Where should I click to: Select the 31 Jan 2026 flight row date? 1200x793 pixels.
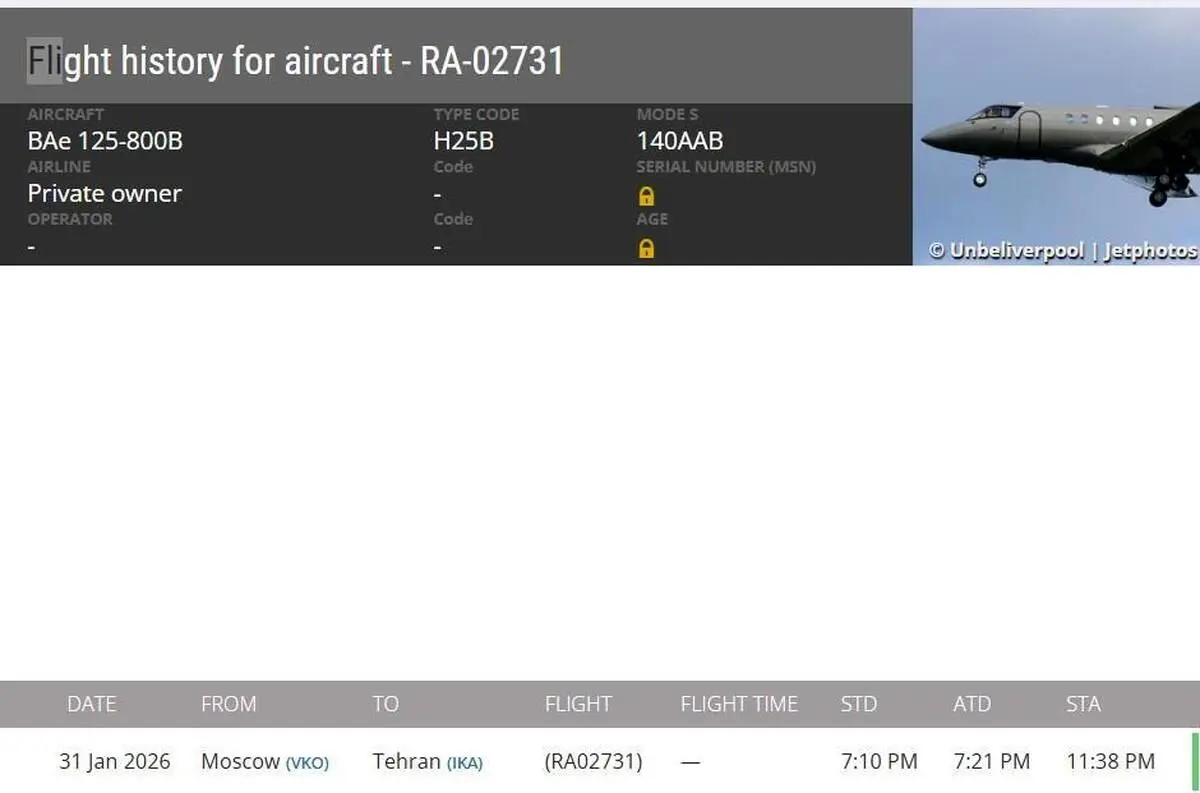(115, 762)
